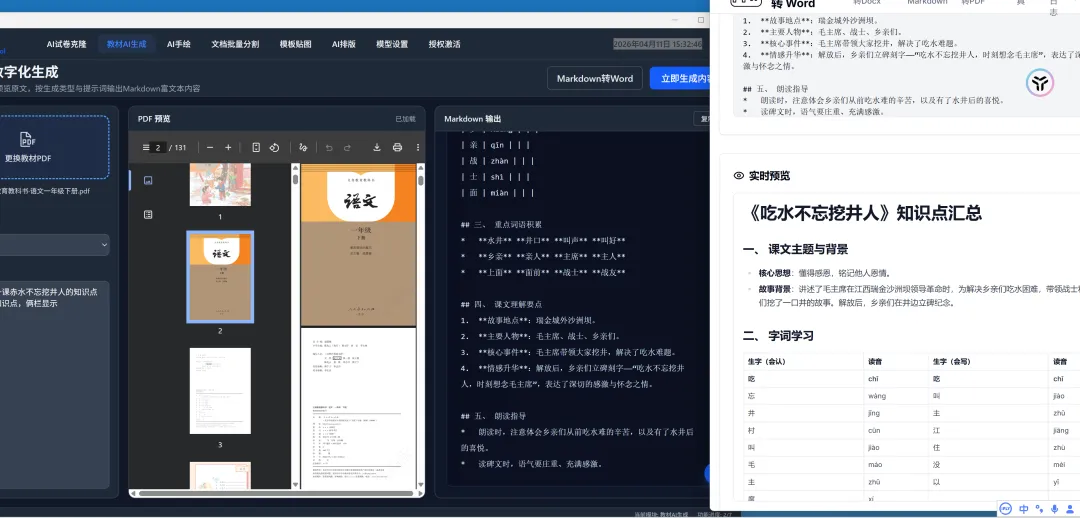Open the AI手绘 tab
The height and width of the screenshot is (518, 1080).
tap(178, 44)
